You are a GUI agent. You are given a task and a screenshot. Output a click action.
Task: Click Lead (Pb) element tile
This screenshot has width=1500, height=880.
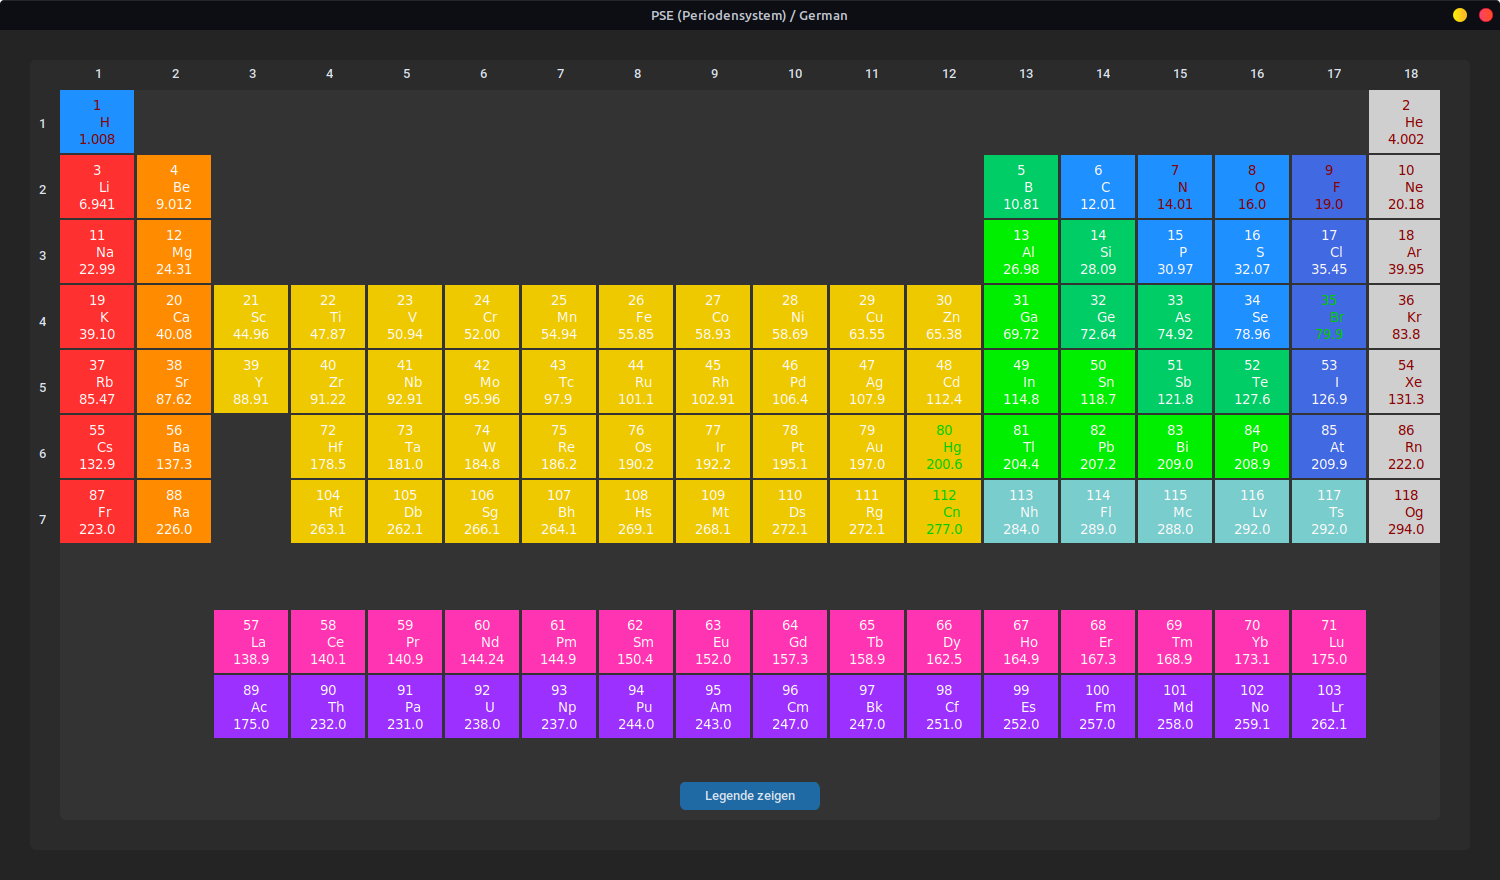click(x=1098, y=447)
